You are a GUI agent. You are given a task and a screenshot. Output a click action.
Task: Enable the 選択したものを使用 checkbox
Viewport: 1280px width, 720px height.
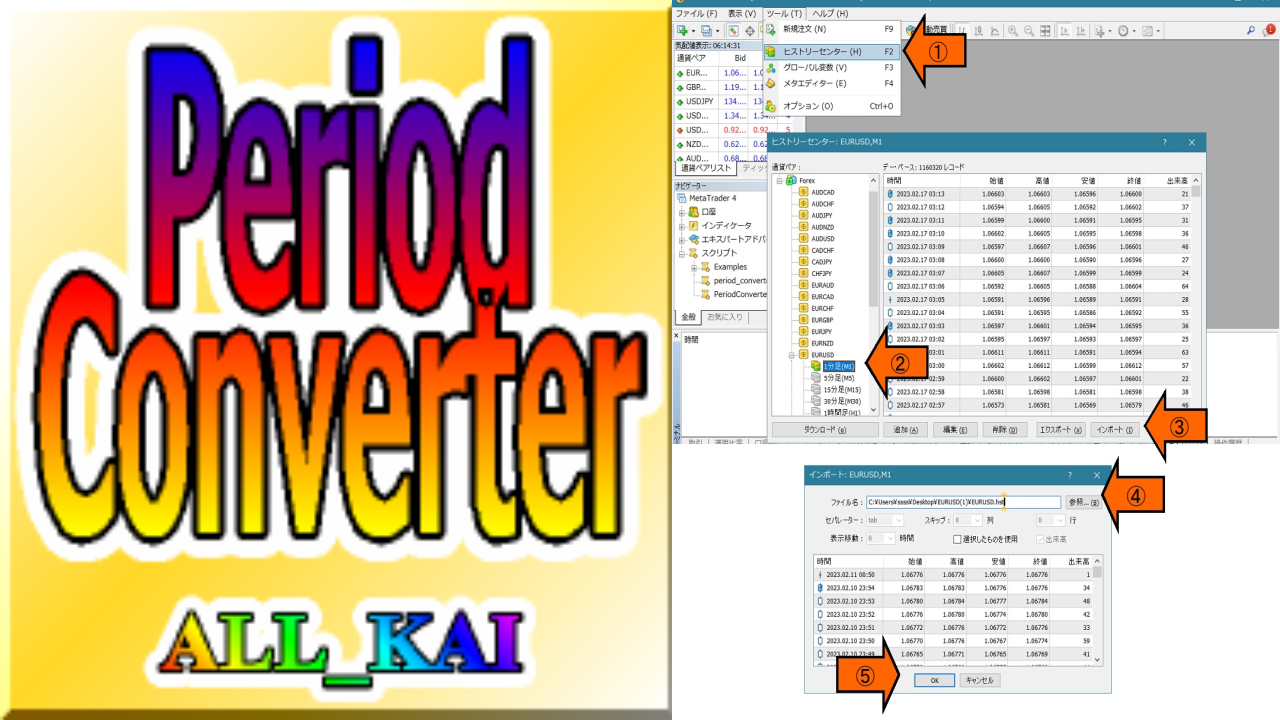957,539
